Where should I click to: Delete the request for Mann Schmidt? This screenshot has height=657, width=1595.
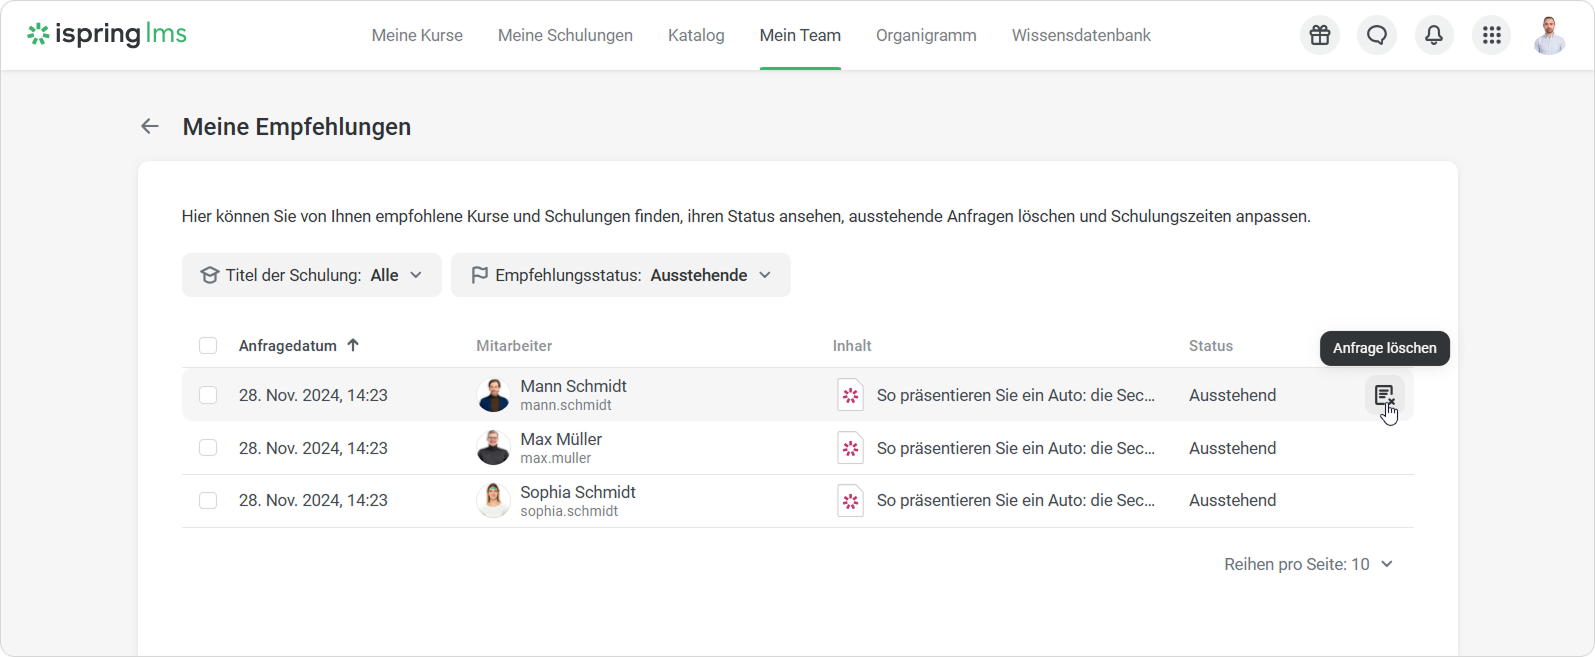coord(1384,396)
